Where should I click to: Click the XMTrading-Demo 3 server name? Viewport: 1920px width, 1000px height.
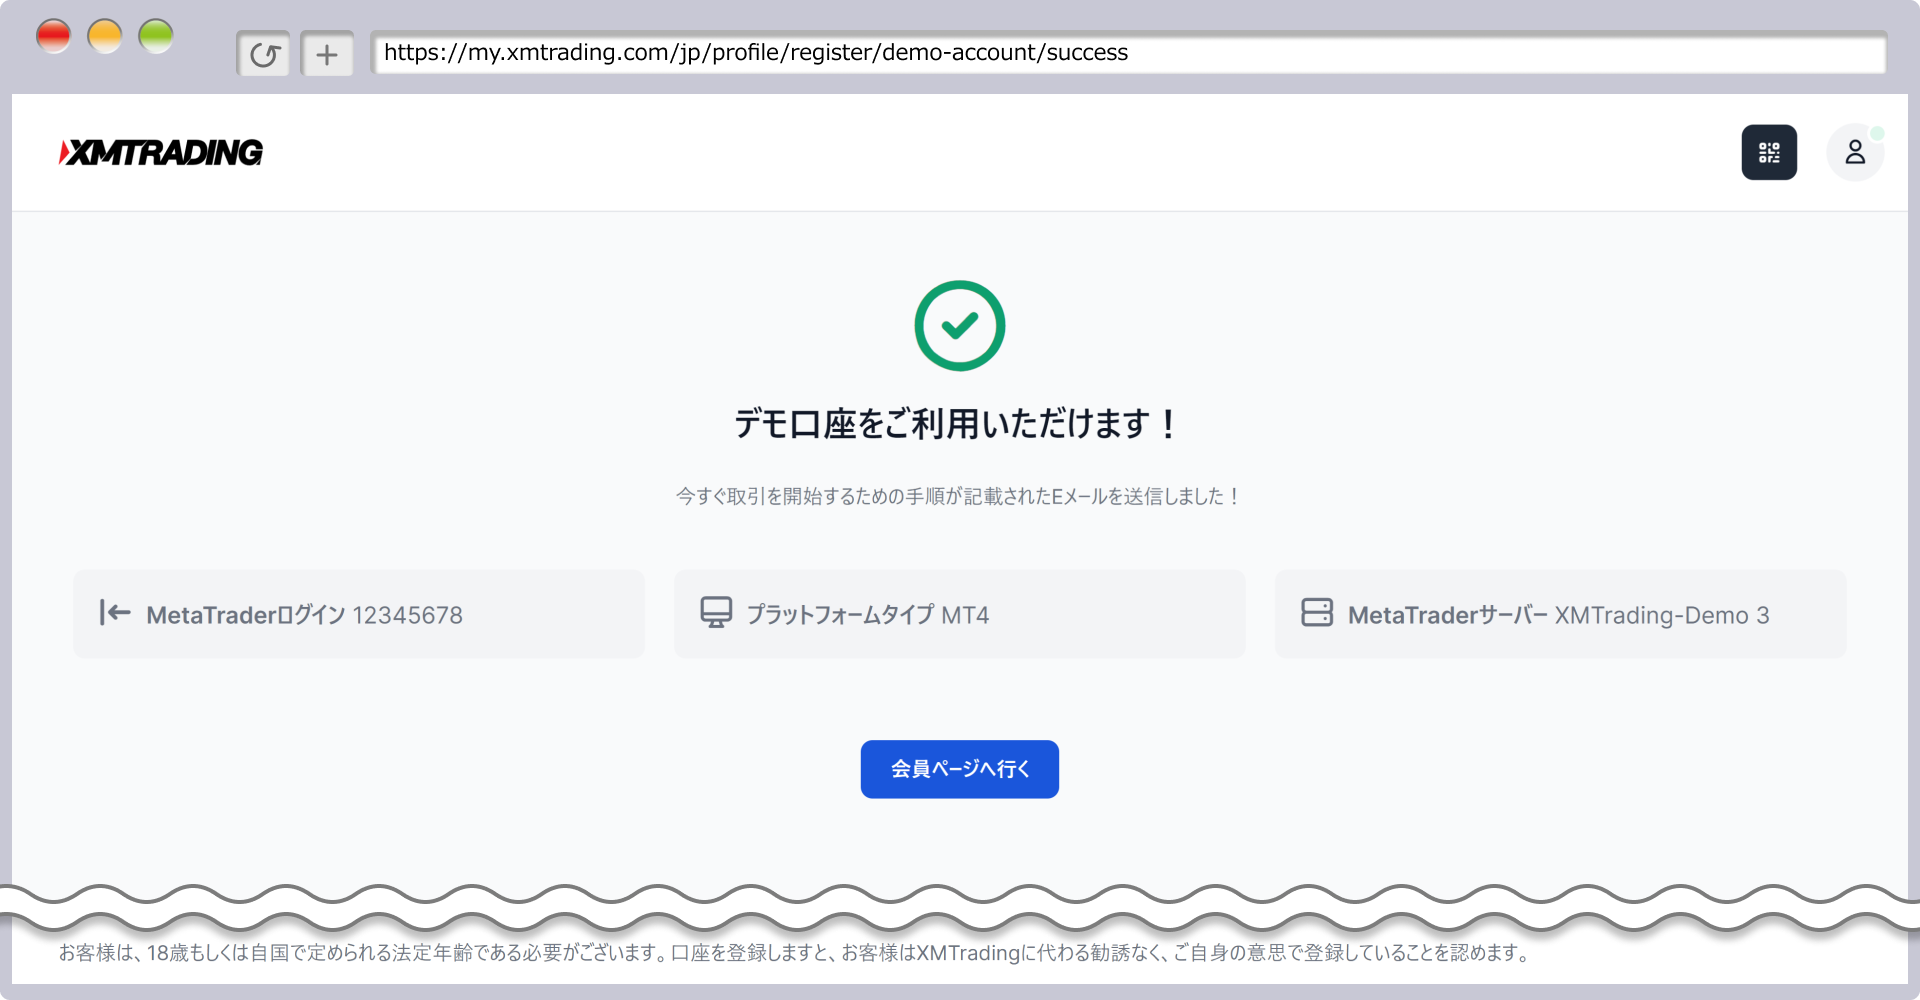[x=1661, y=615]
